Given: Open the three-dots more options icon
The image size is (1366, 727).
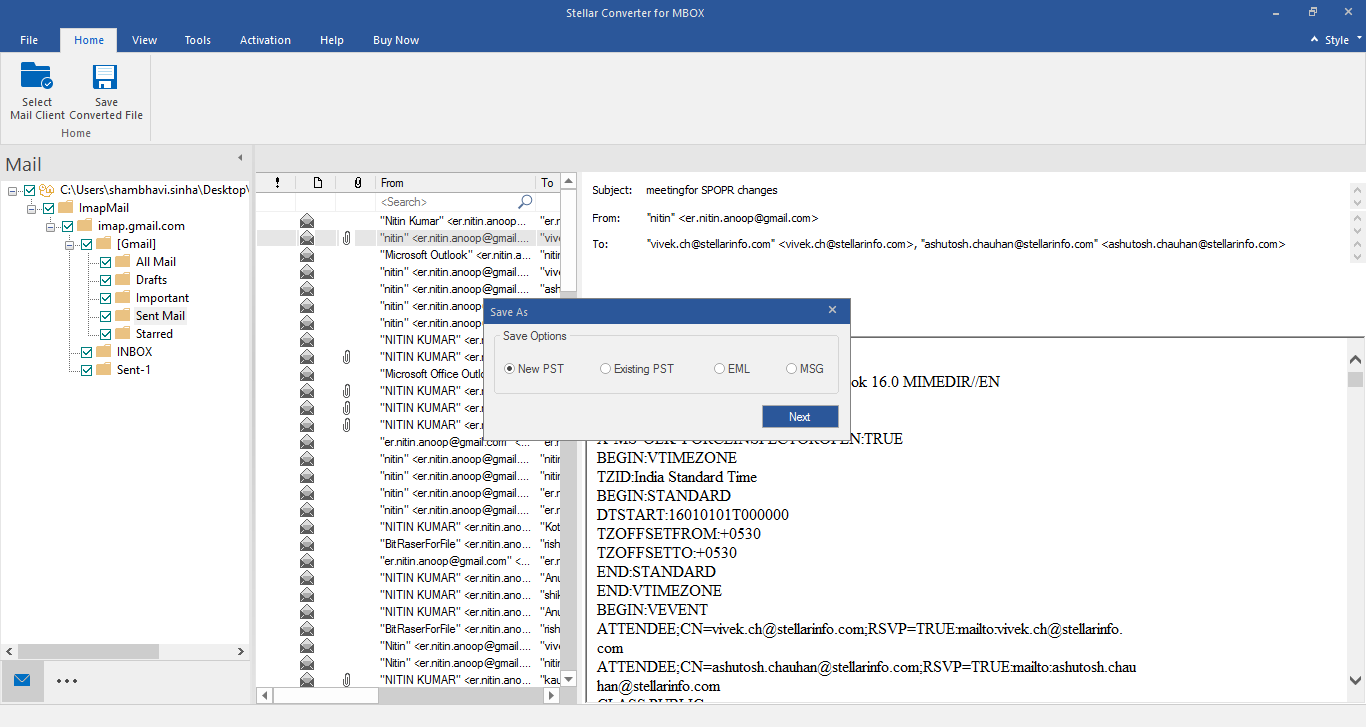Looking at the screenshot, I should [67, 681].
